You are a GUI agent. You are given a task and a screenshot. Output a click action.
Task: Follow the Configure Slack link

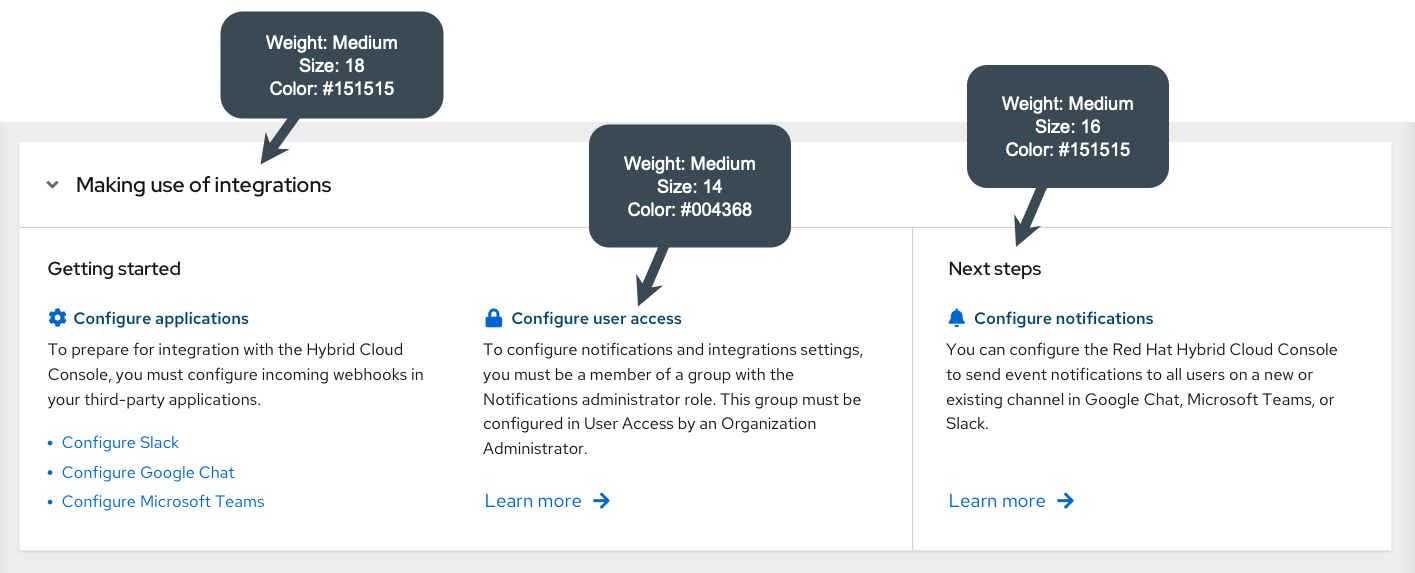click(120, 442)
